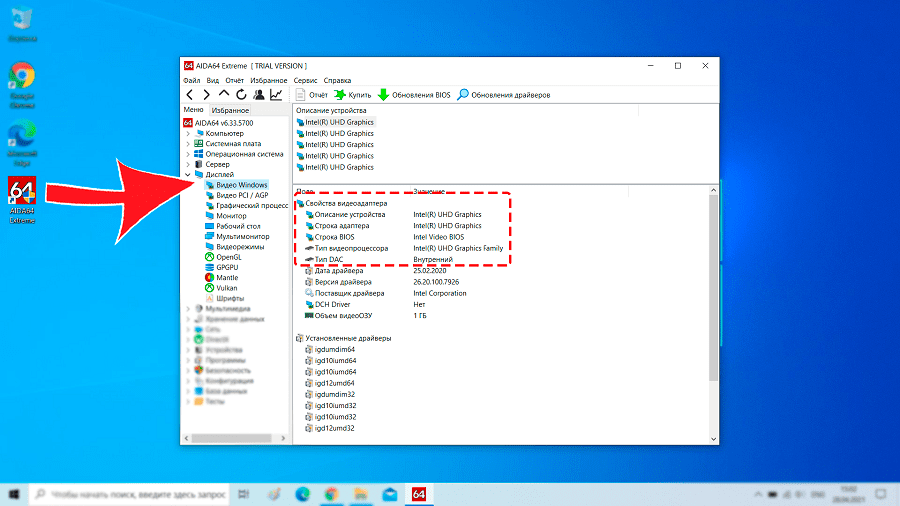The image size is (900, 506).
Task: Open the Вид menu
Action: (x=212, y=80)
